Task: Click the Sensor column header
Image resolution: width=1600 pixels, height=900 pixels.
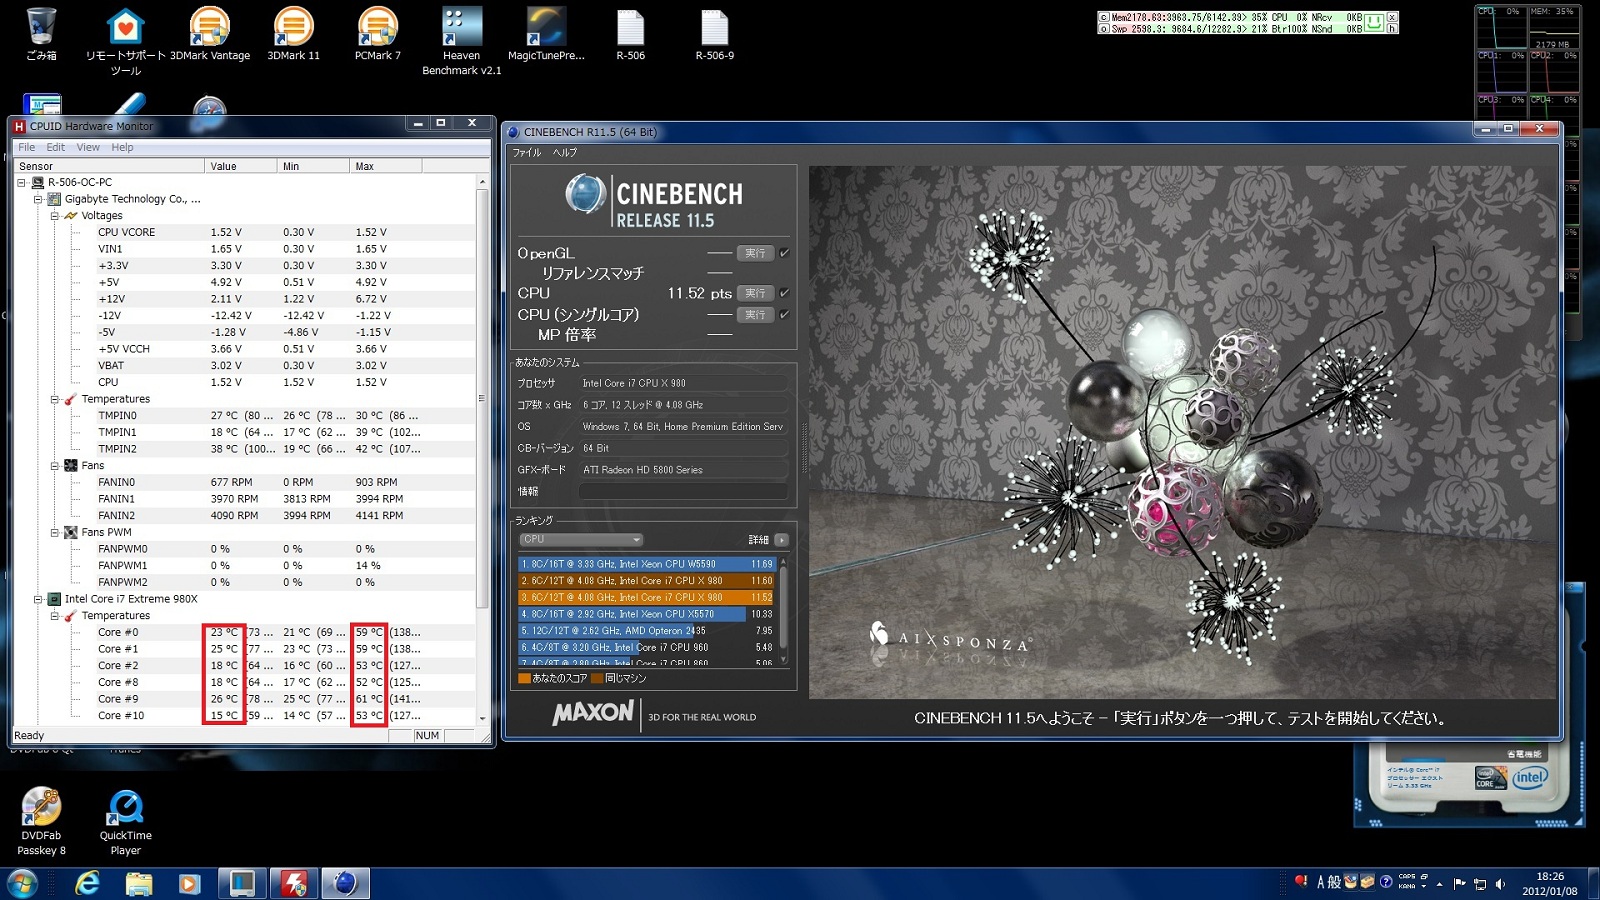Action: click(x=109, y=166)
